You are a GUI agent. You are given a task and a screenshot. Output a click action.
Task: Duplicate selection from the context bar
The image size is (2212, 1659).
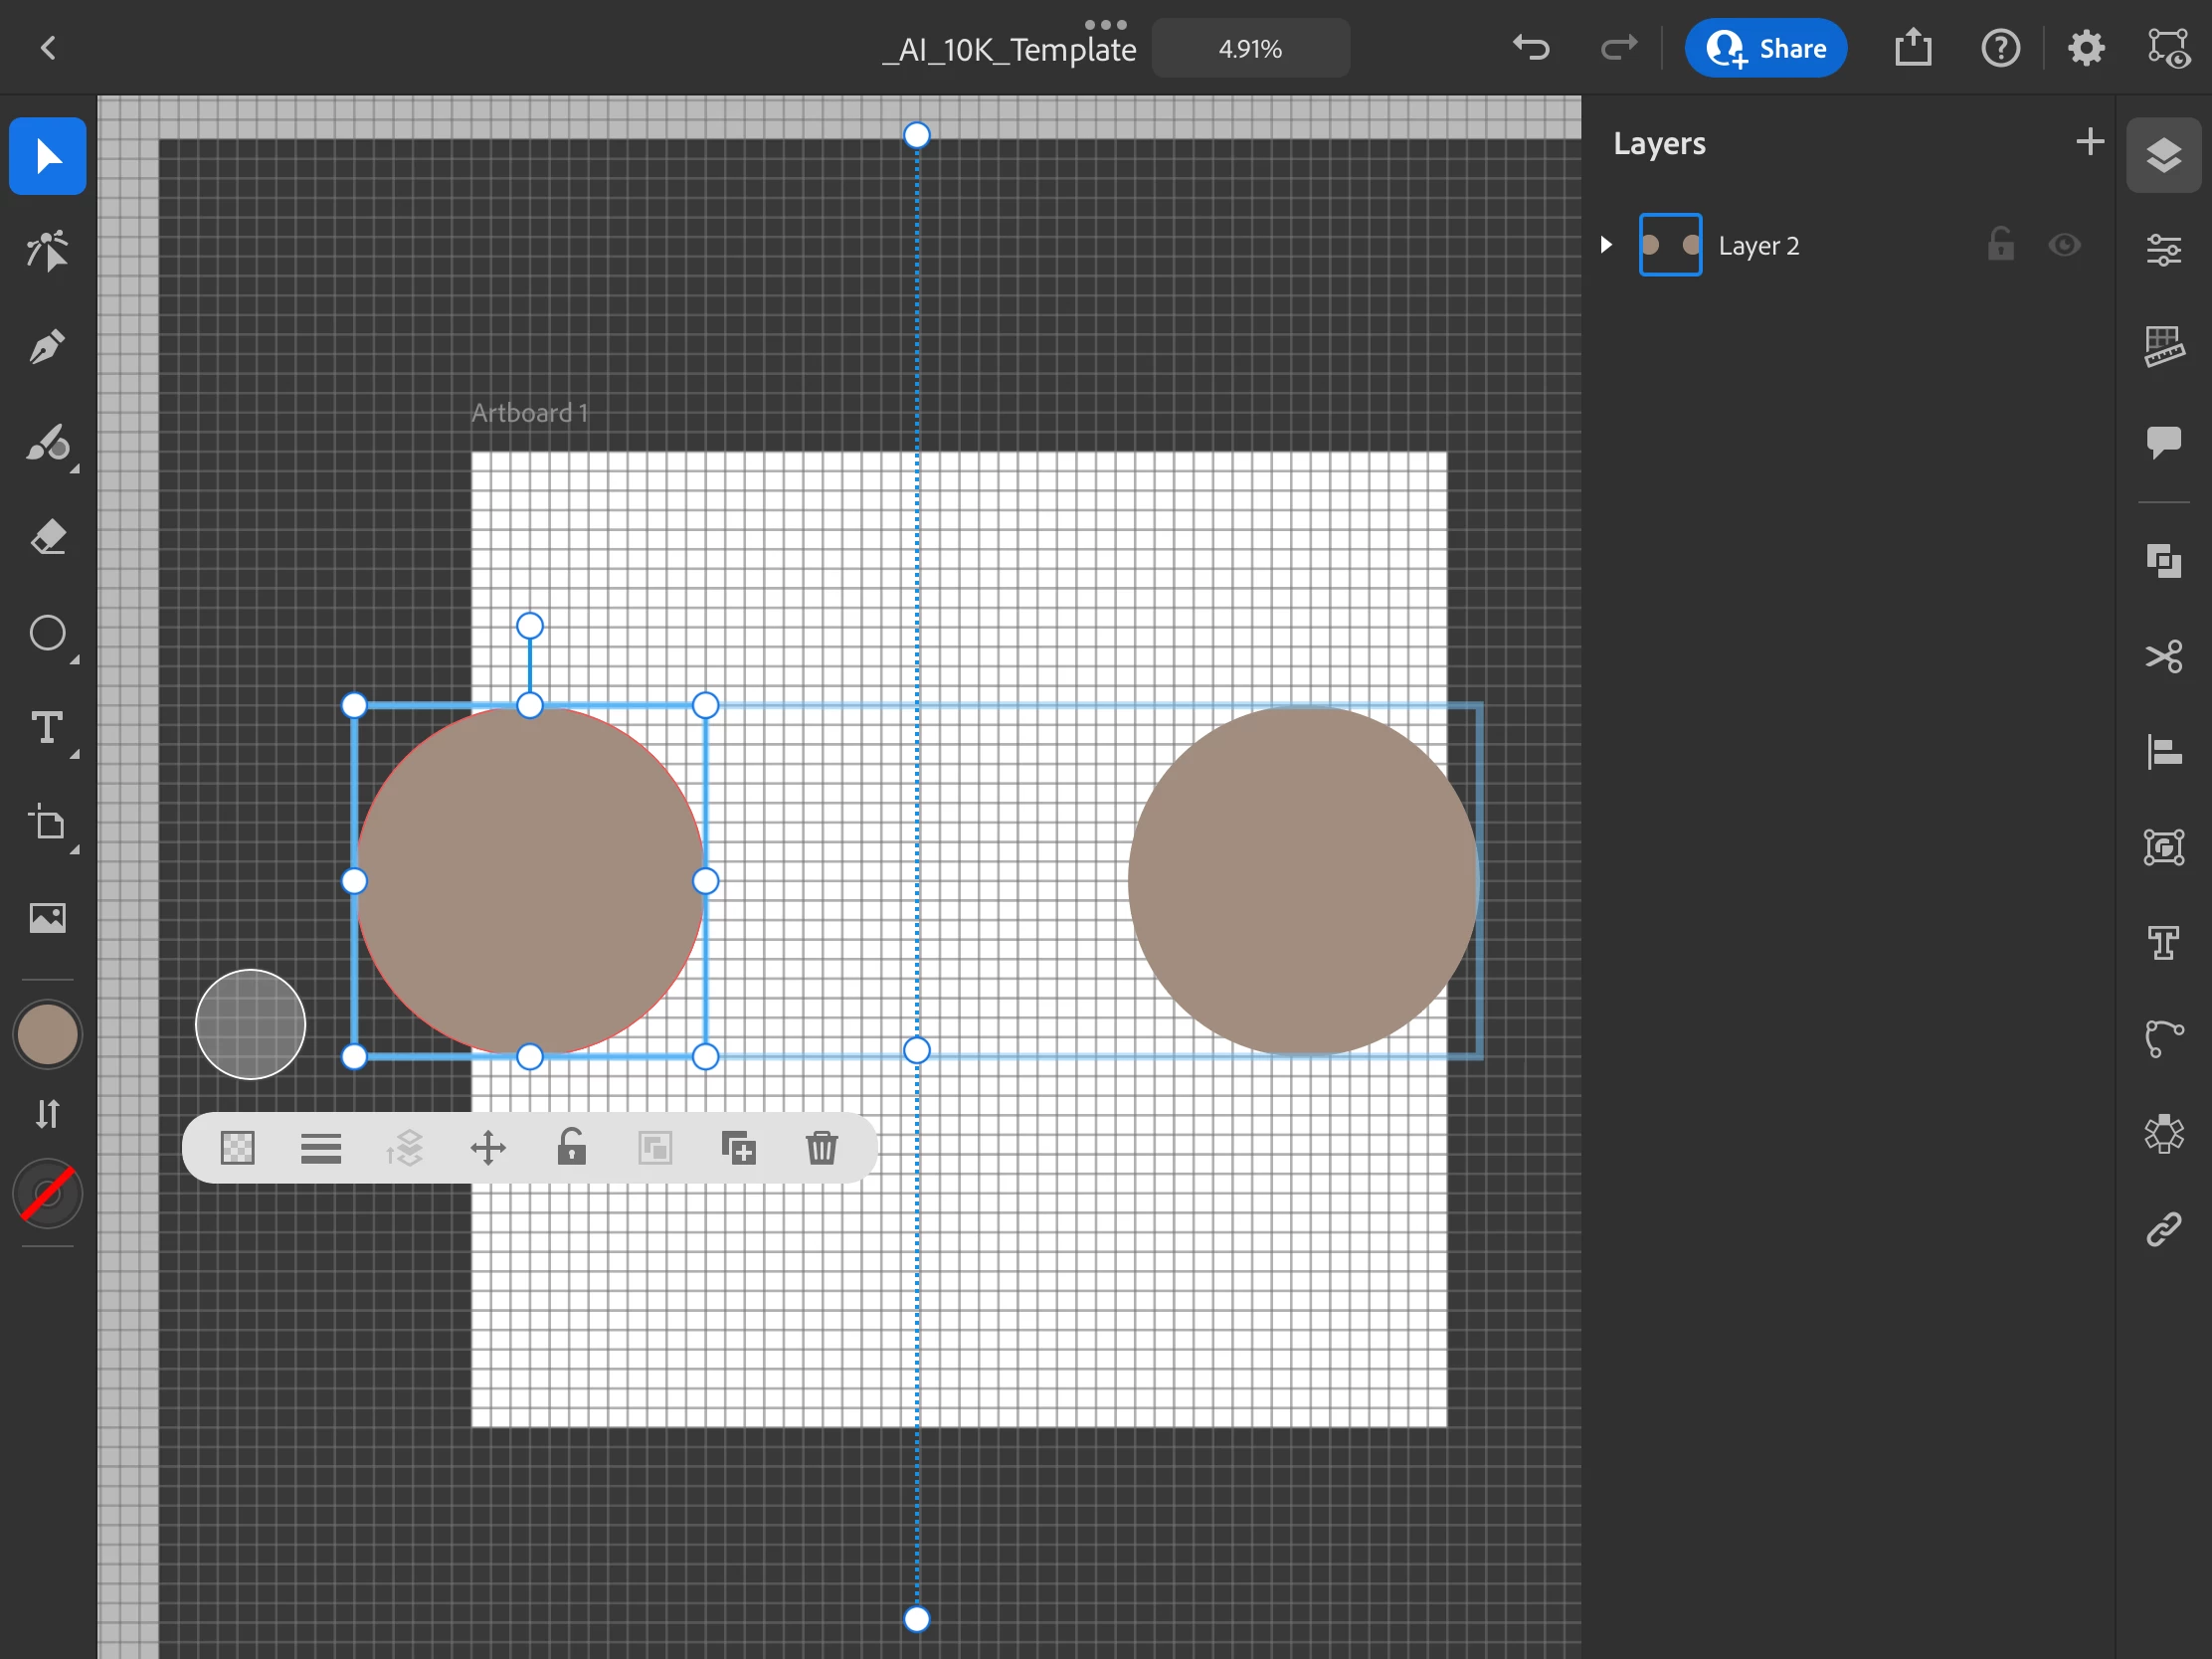tap(738, 1147)
